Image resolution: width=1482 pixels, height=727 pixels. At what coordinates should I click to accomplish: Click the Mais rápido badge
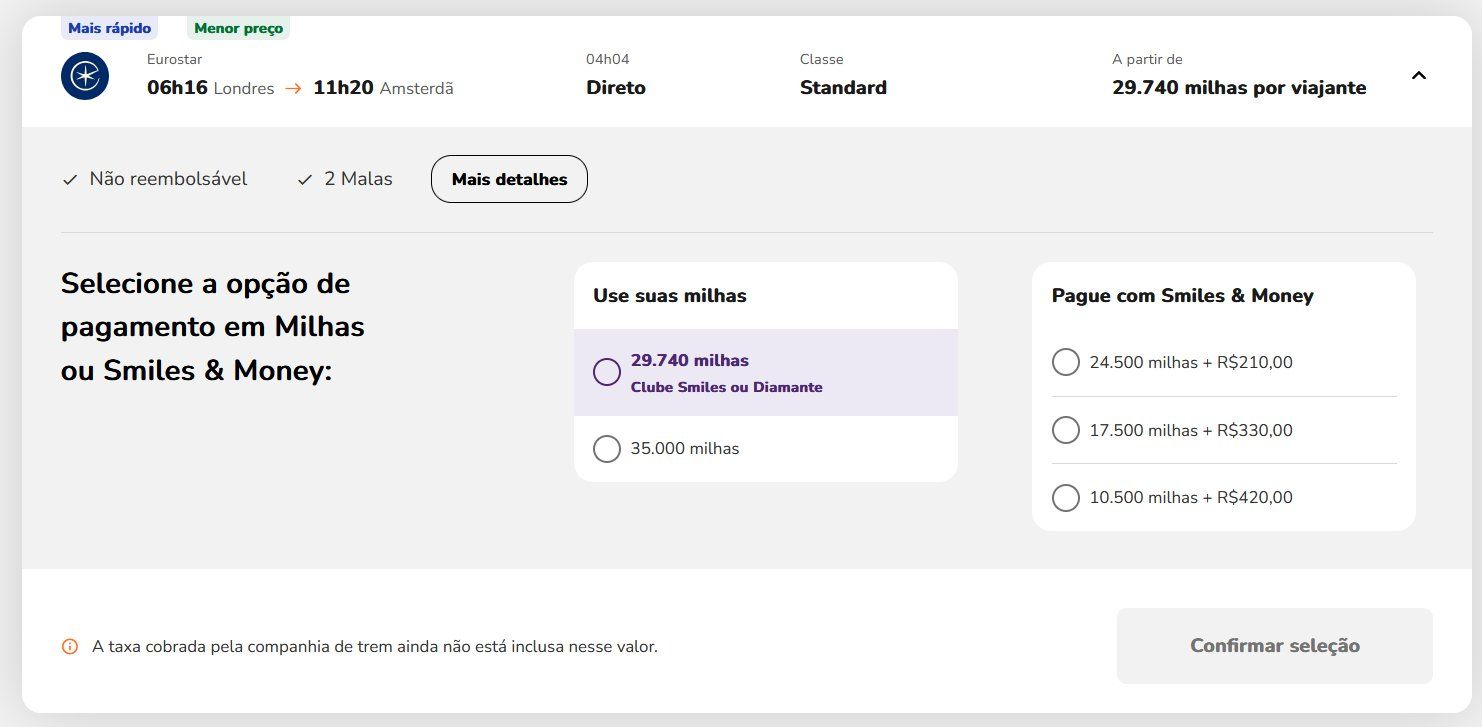[x=109, y=28]
